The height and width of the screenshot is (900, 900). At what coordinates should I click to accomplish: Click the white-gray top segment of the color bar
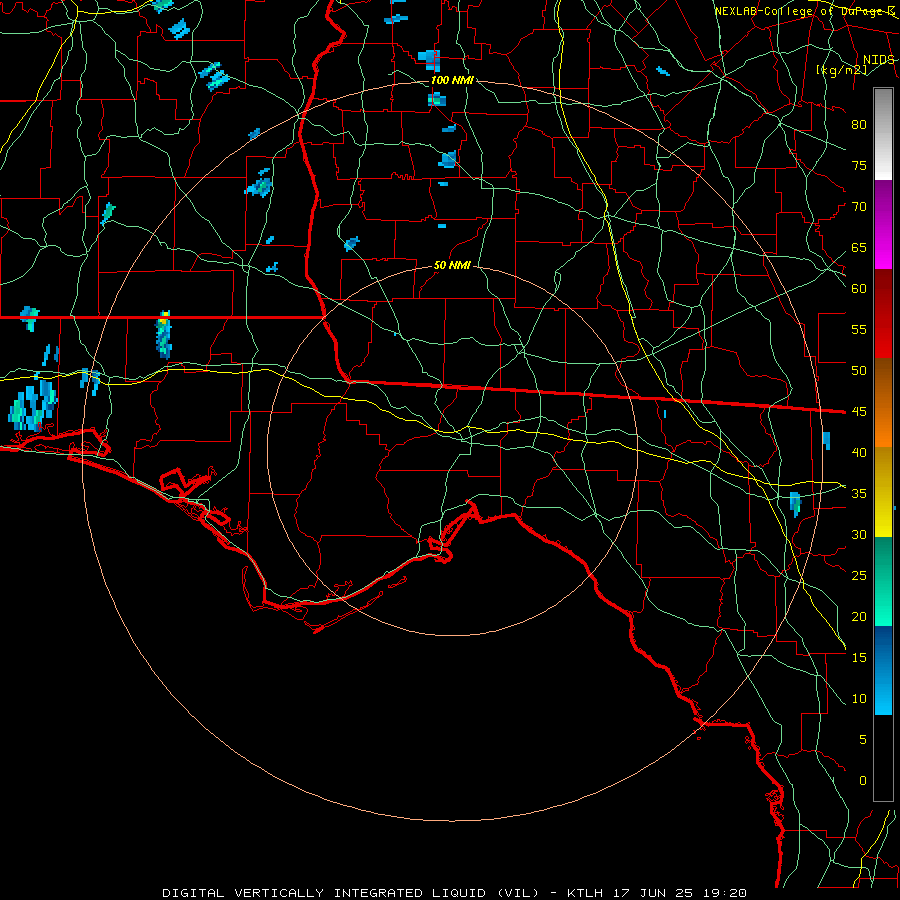883,134
